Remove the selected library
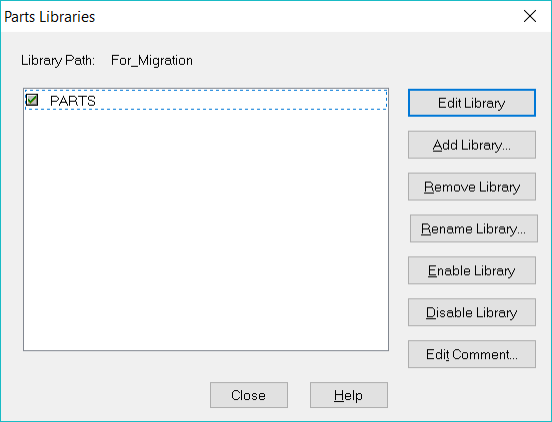Image resolution: width=552 pixels, height=422 pixels. [472, 187]
